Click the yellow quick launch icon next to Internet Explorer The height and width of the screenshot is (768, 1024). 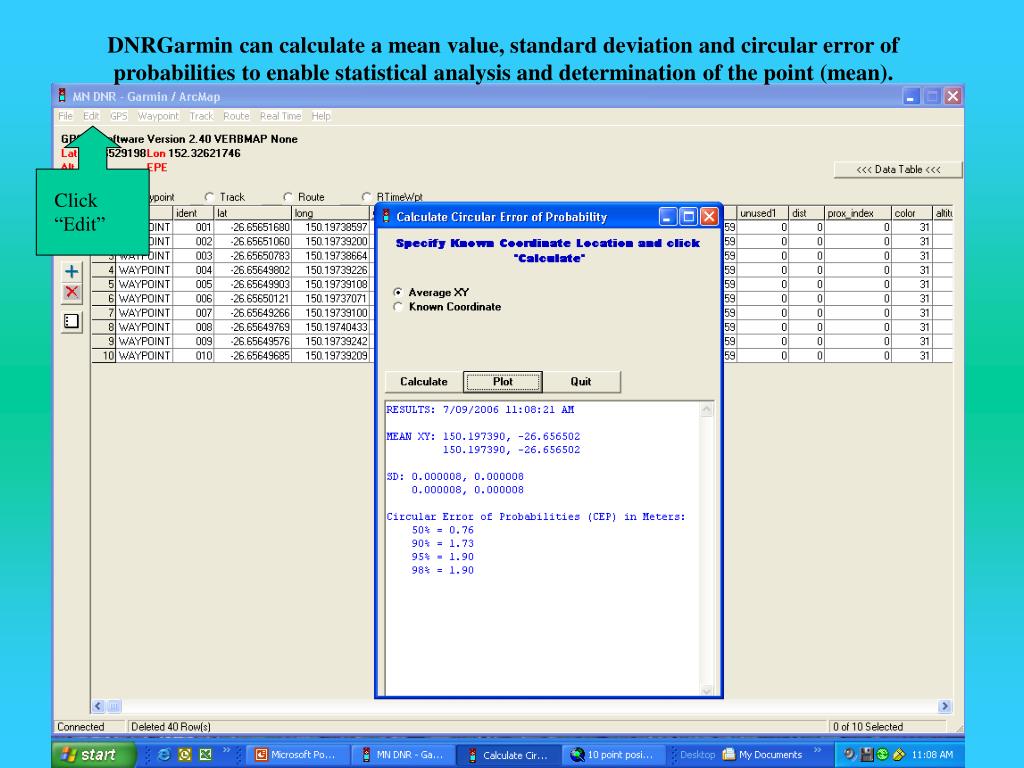tap(185, 754)
